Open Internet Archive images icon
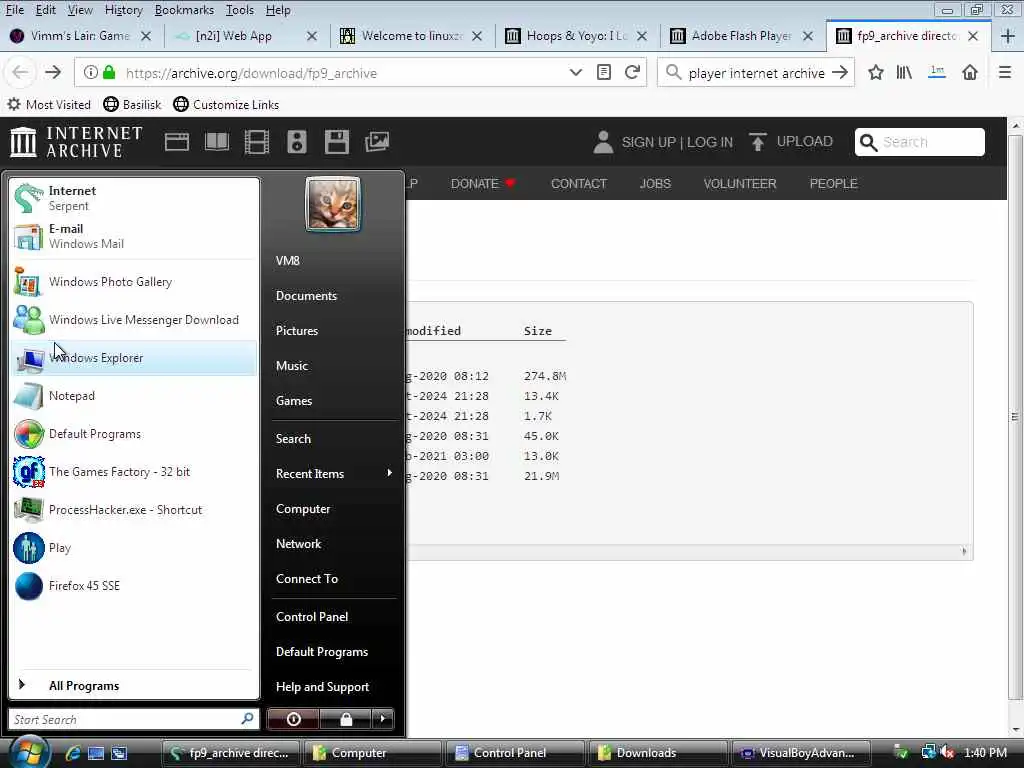This screenshot has height=768, width=1024. point(377,142)
